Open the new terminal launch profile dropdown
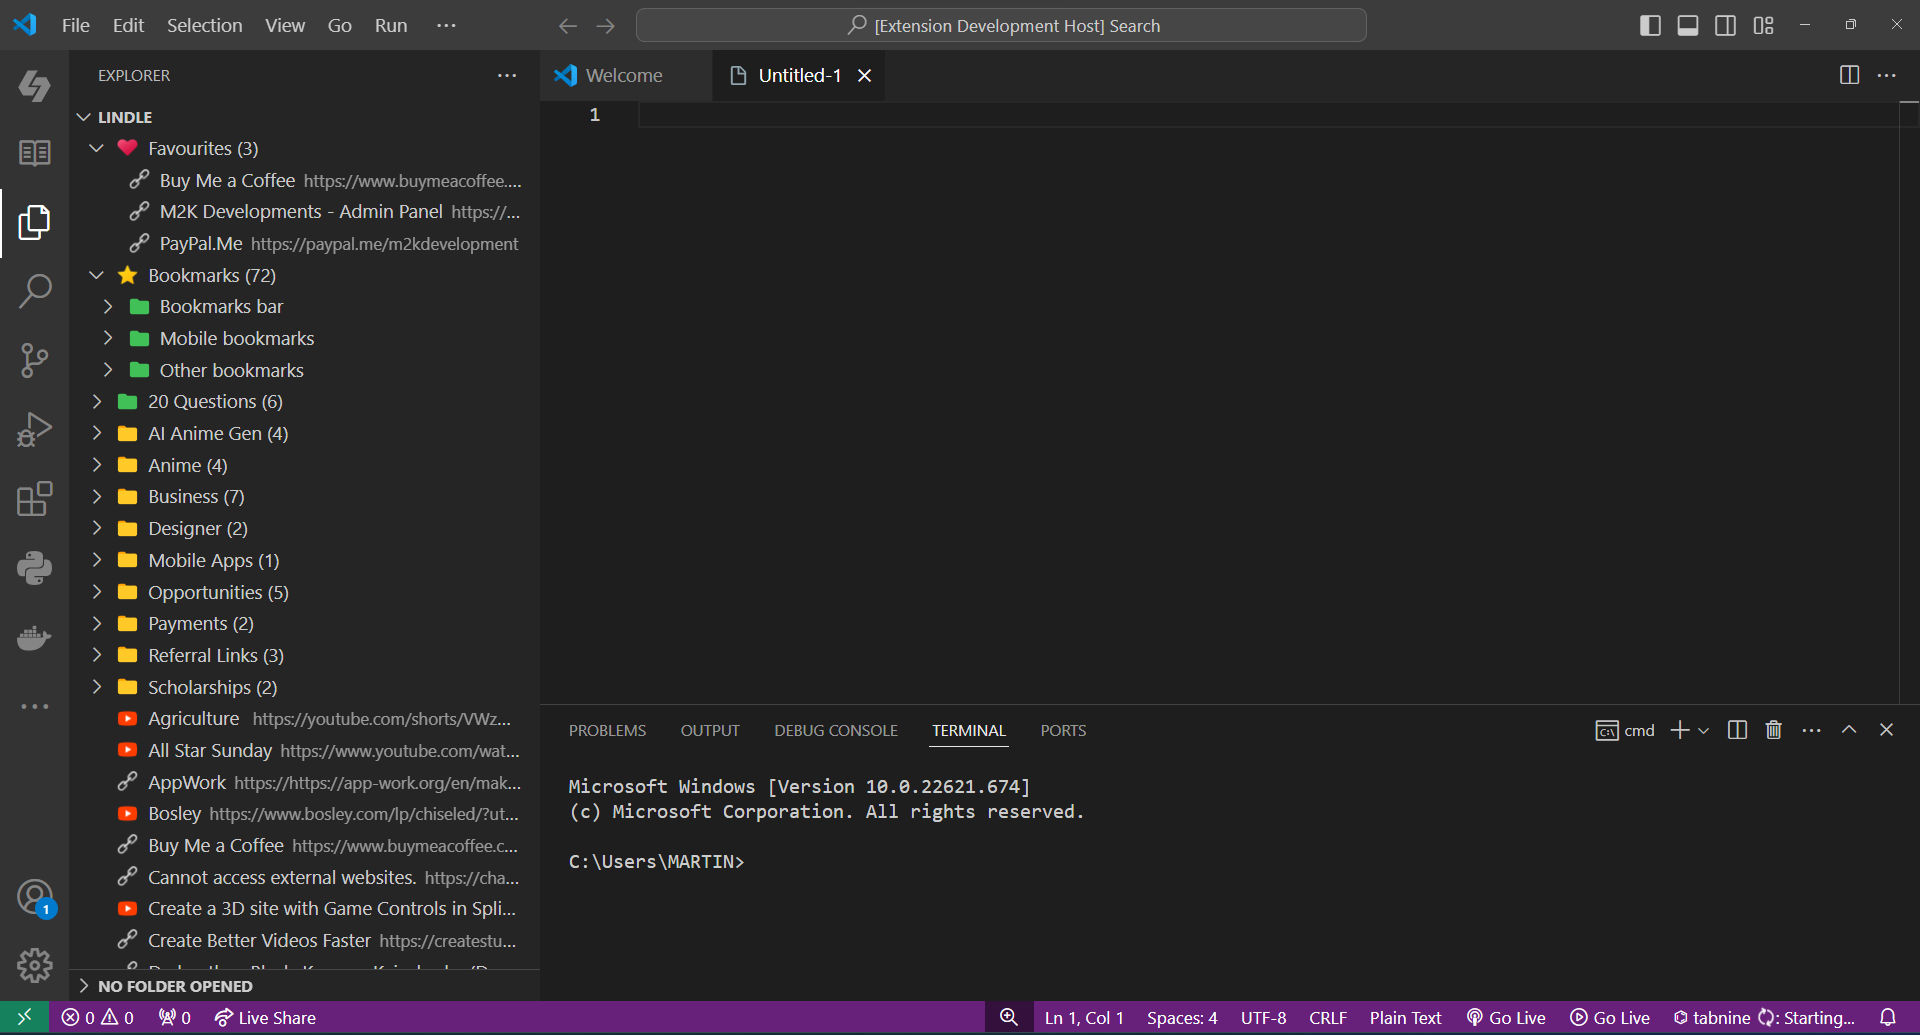The height and width of the screenshot is (1035, 1920). [1703, 731]
